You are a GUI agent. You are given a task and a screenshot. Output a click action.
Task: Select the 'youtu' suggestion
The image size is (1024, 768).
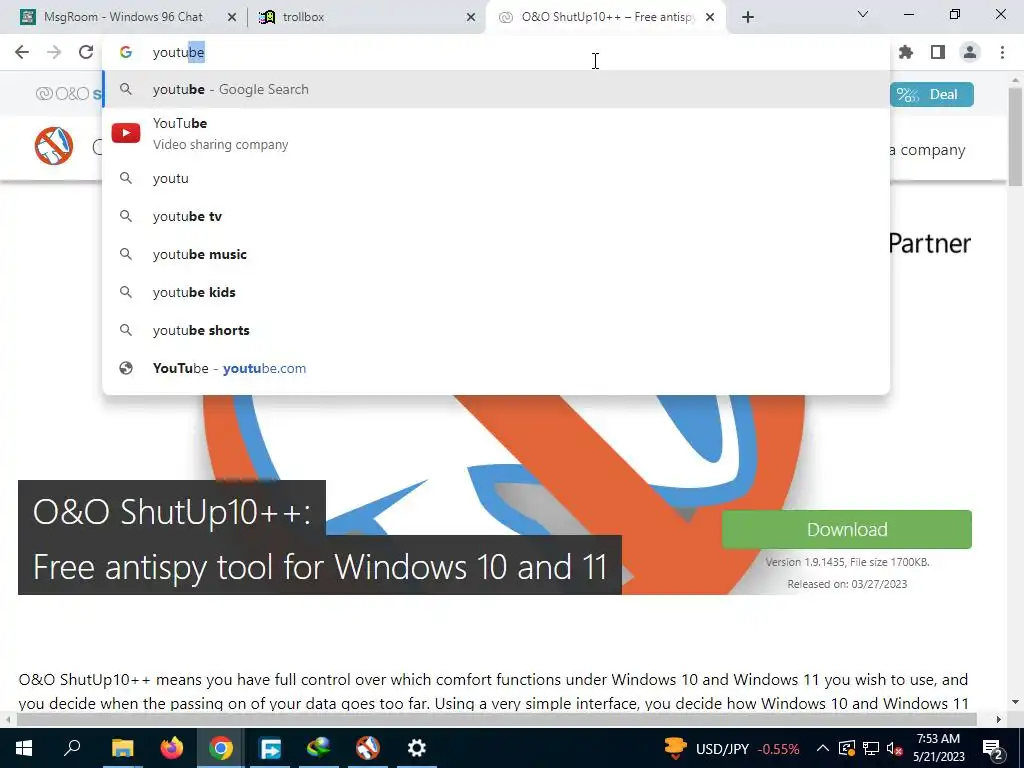496,178
